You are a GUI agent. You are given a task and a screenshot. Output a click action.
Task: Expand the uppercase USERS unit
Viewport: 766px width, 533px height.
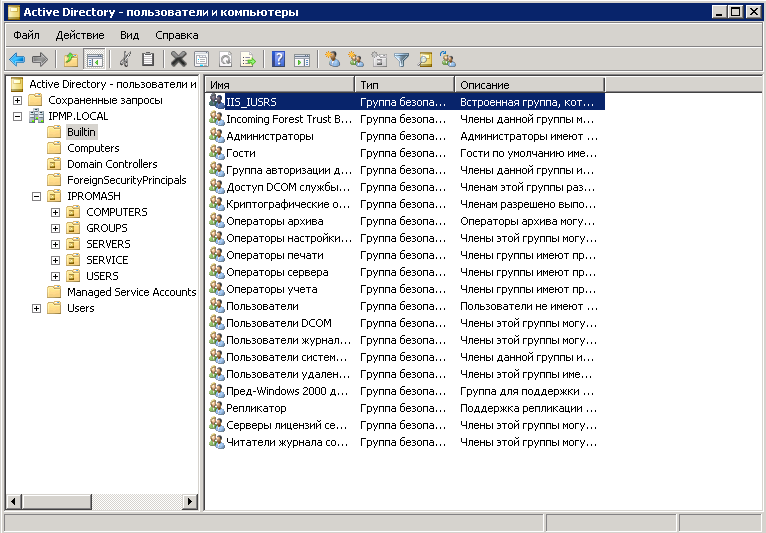click(x=55, y=277)
